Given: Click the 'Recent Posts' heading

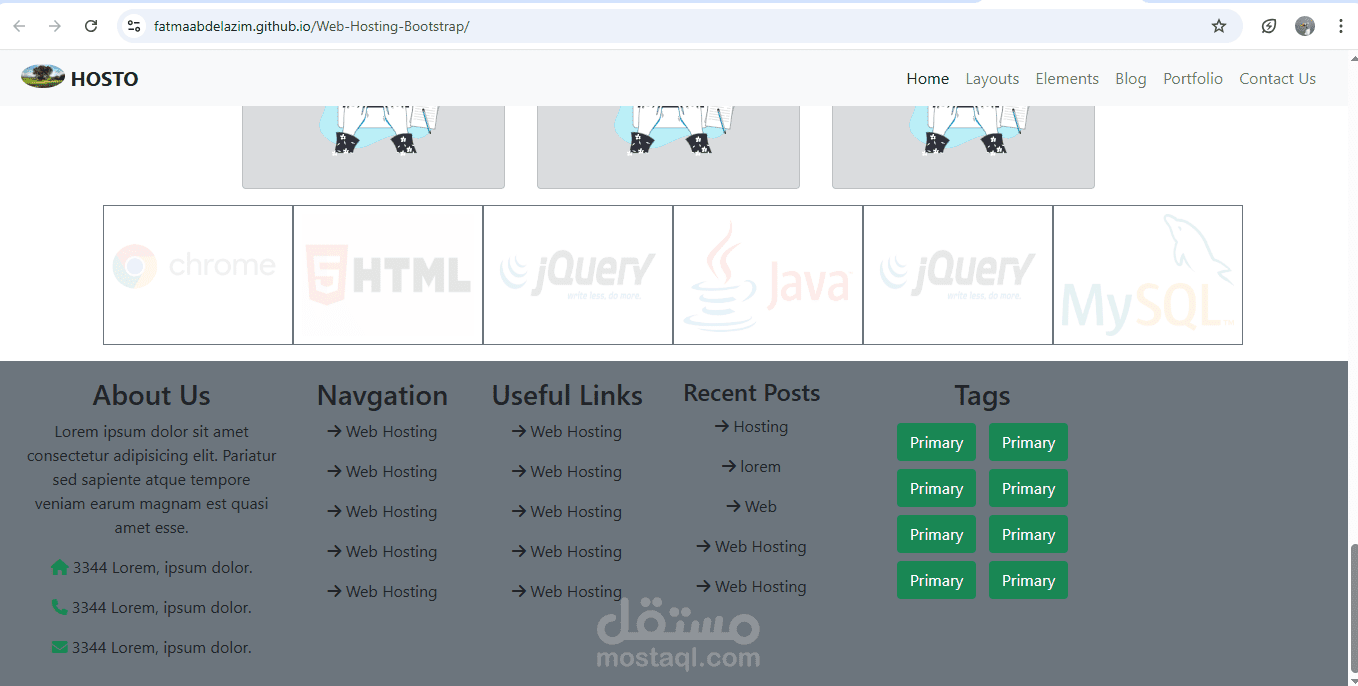Looking at the screenshot, I should pyautogui.click(x=752, y=393).
